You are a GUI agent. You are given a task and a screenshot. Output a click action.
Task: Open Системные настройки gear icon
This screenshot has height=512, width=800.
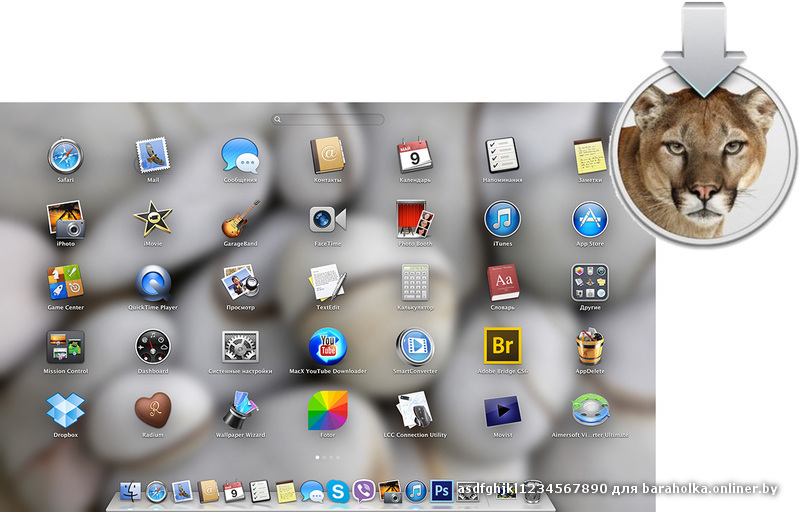click(x=240, y=347)
